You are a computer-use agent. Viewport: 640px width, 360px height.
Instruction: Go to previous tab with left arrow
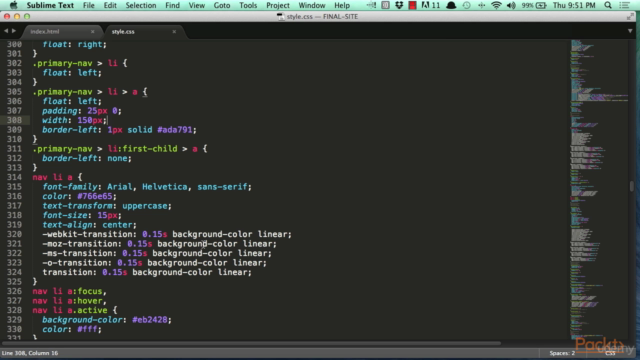pos(6,31)
